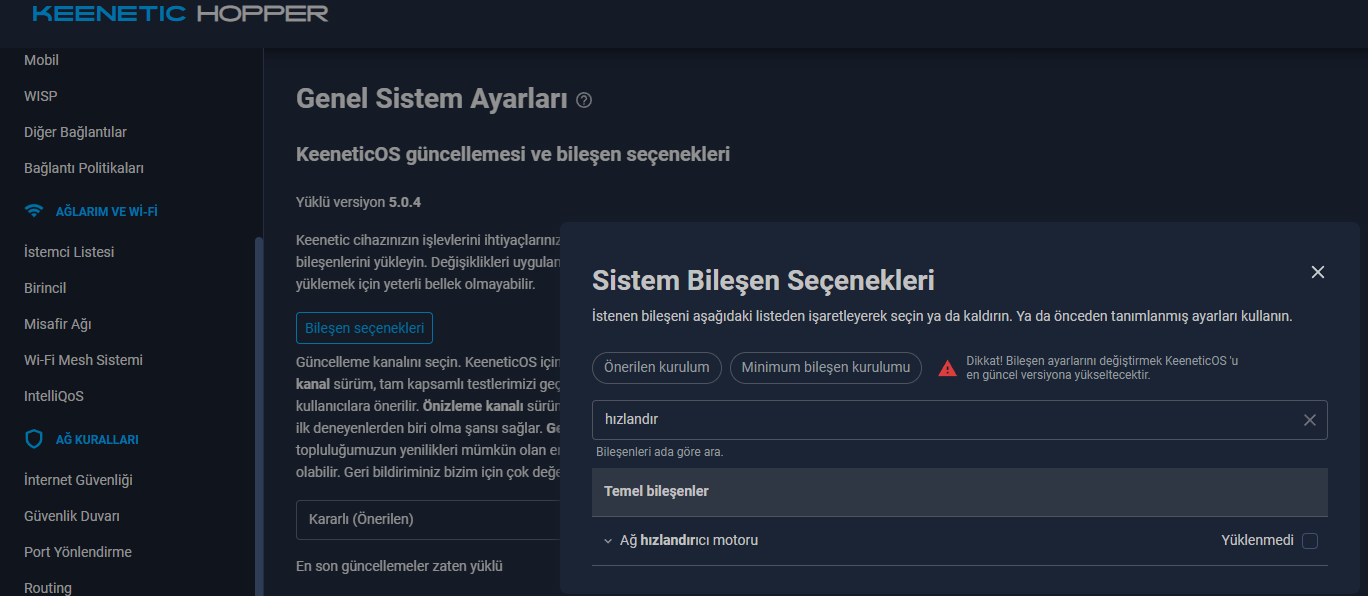Open Mobil in the sidebar
The height and width of the screenshot is (596, 1368).
tap(41, 60)
